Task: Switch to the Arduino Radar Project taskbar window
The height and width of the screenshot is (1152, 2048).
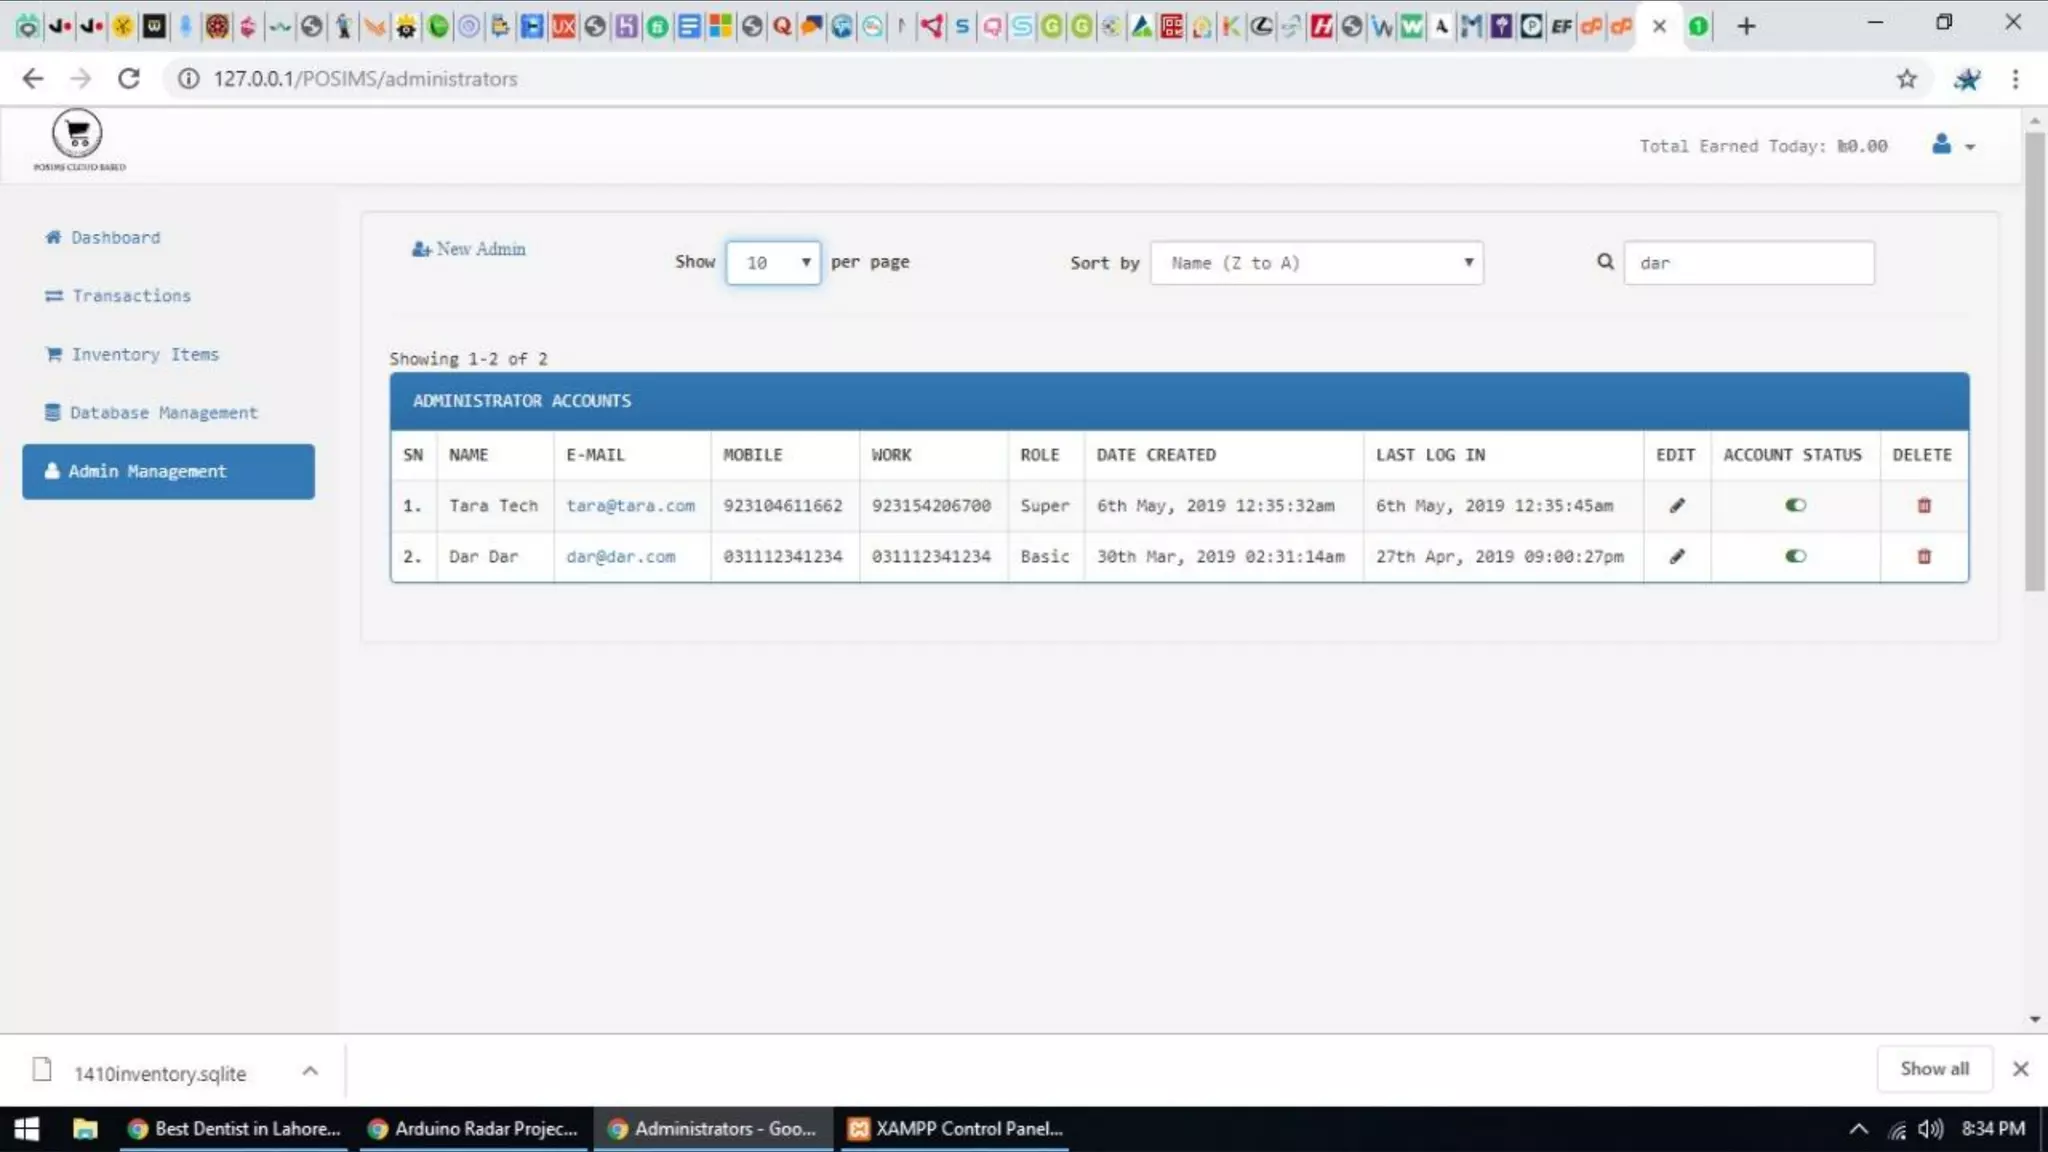Action: coord(473,1129)
